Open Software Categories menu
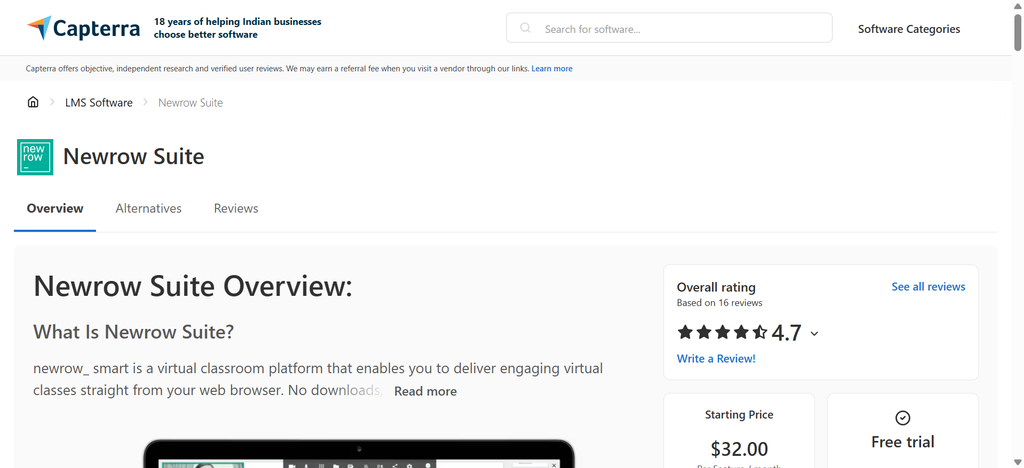Screen dimensions: 1024x468 click(909, 29)
